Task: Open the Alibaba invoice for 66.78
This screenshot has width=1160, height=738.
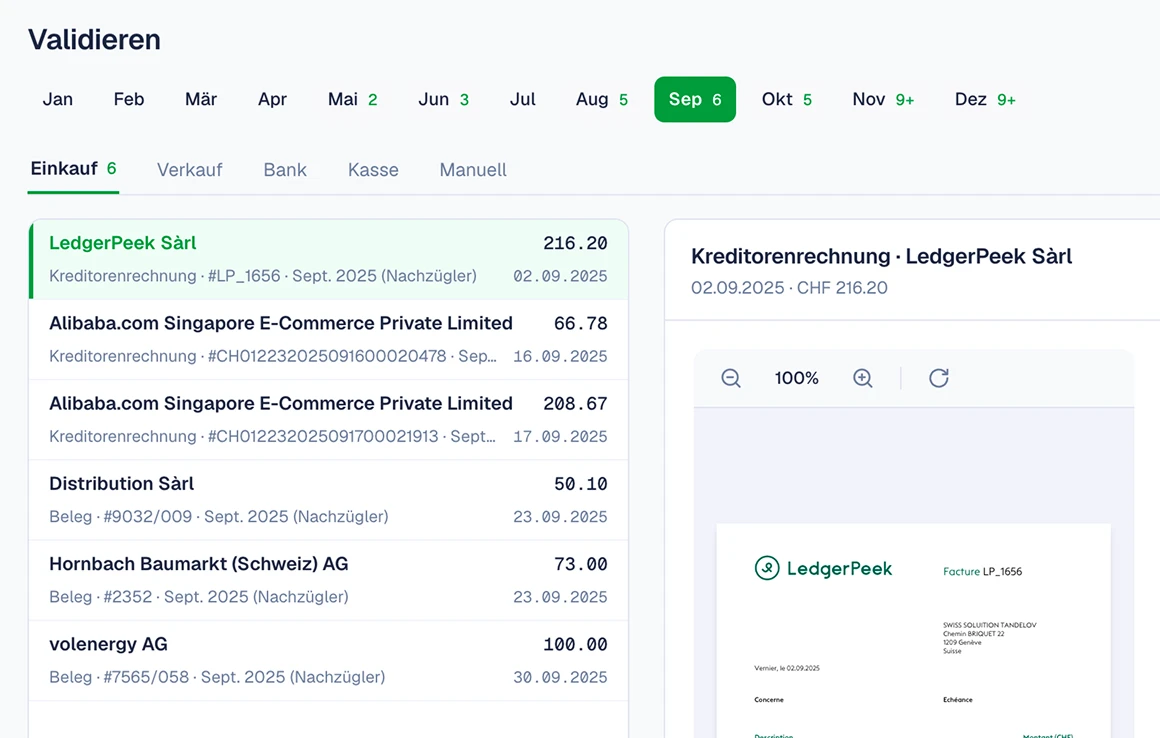Action: tap(328, 339)
